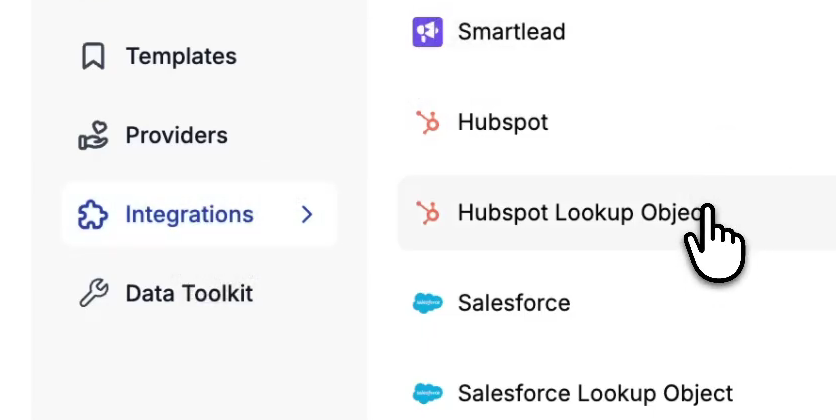This screenshot has height=420, width=836.
Task: Click the Salesforce Lookup Object cloud icon
Action: pos(427,394)
